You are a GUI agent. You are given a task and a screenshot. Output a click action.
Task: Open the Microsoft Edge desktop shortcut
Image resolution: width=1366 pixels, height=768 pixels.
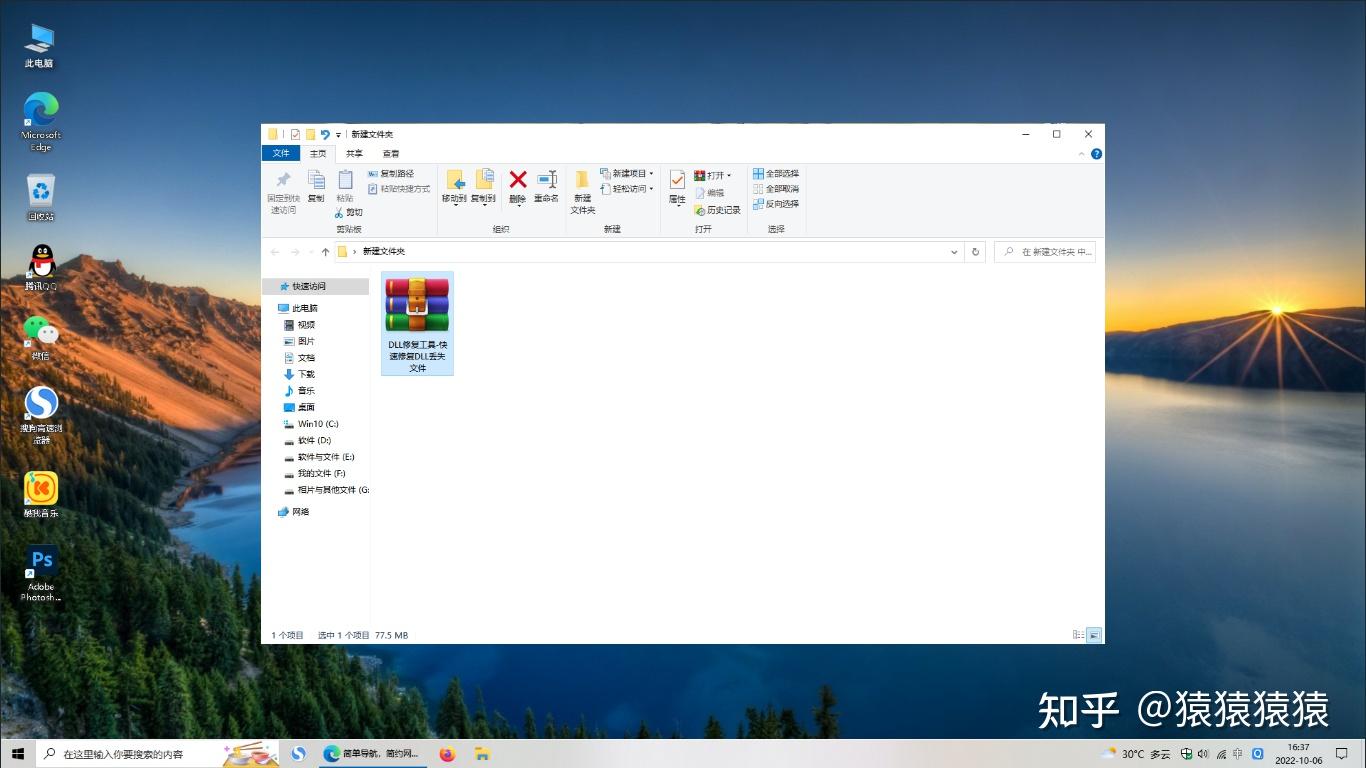pyautogui.click(x=40, y=122)
